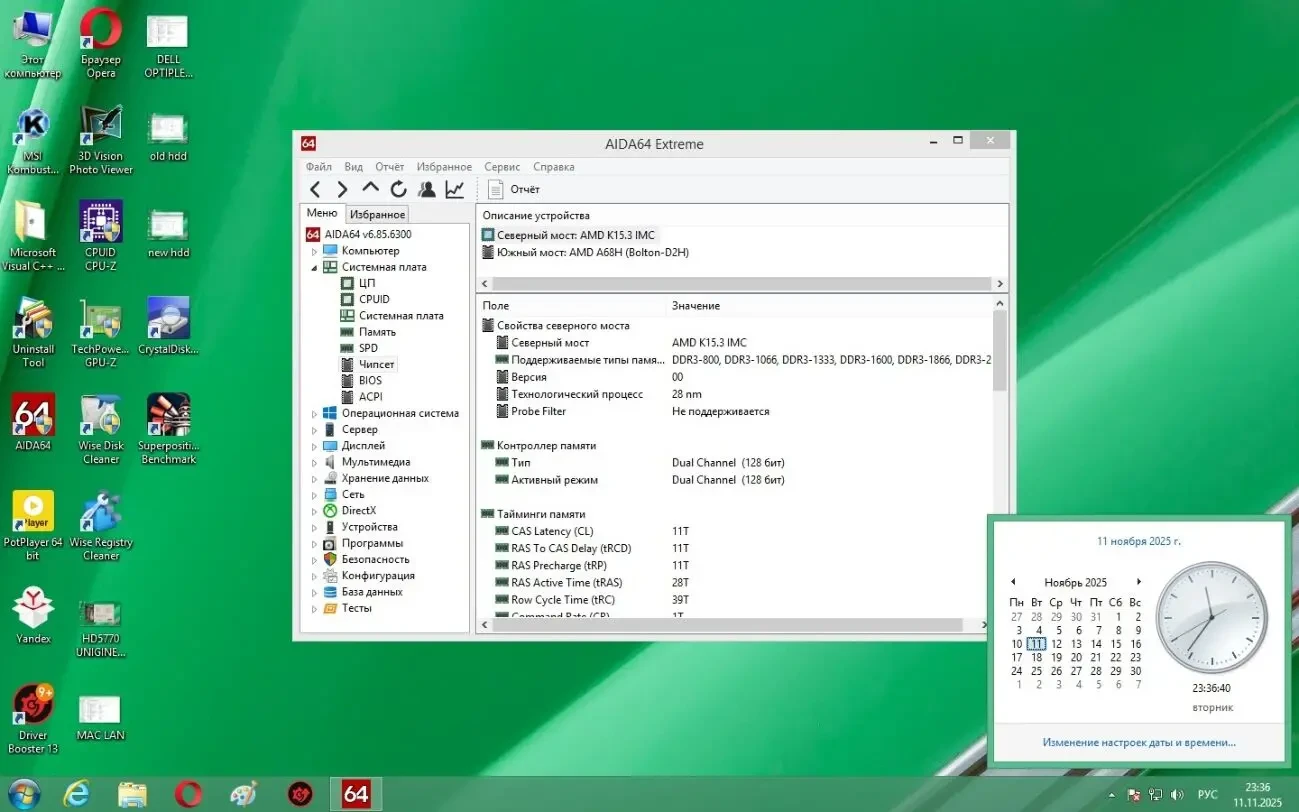Click AIDA64 icon in the taskbar
Image resolution: width=1299 pixels, height=812 pixels.
coord(356,793)
